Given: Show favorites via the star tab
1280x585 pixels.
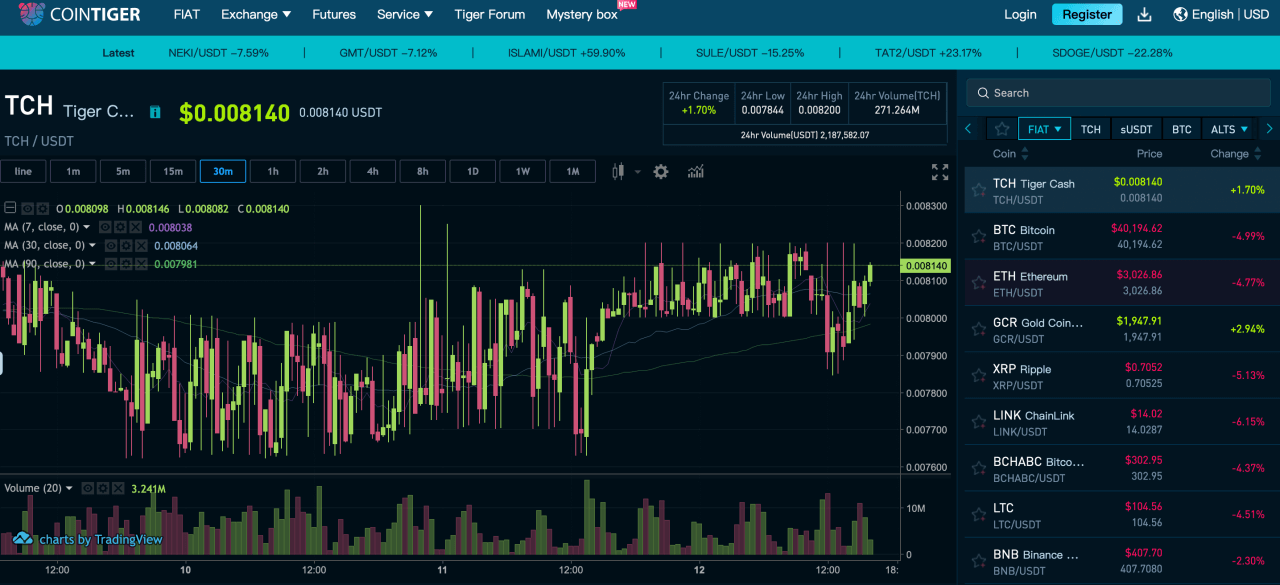Looking at the screenshot, I should pos(1001,129).
